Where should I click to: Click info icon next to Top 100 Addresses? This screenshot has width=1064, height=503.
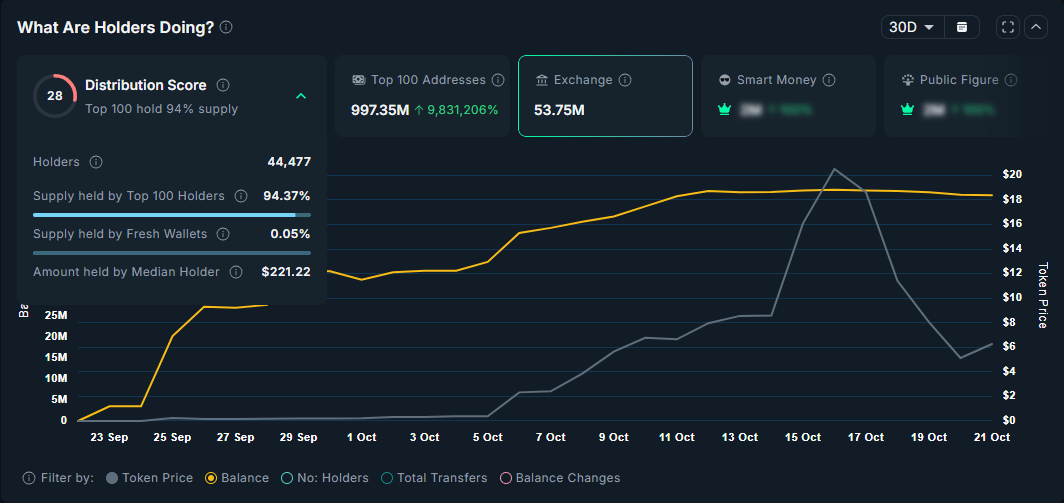[x=498, y=80]
